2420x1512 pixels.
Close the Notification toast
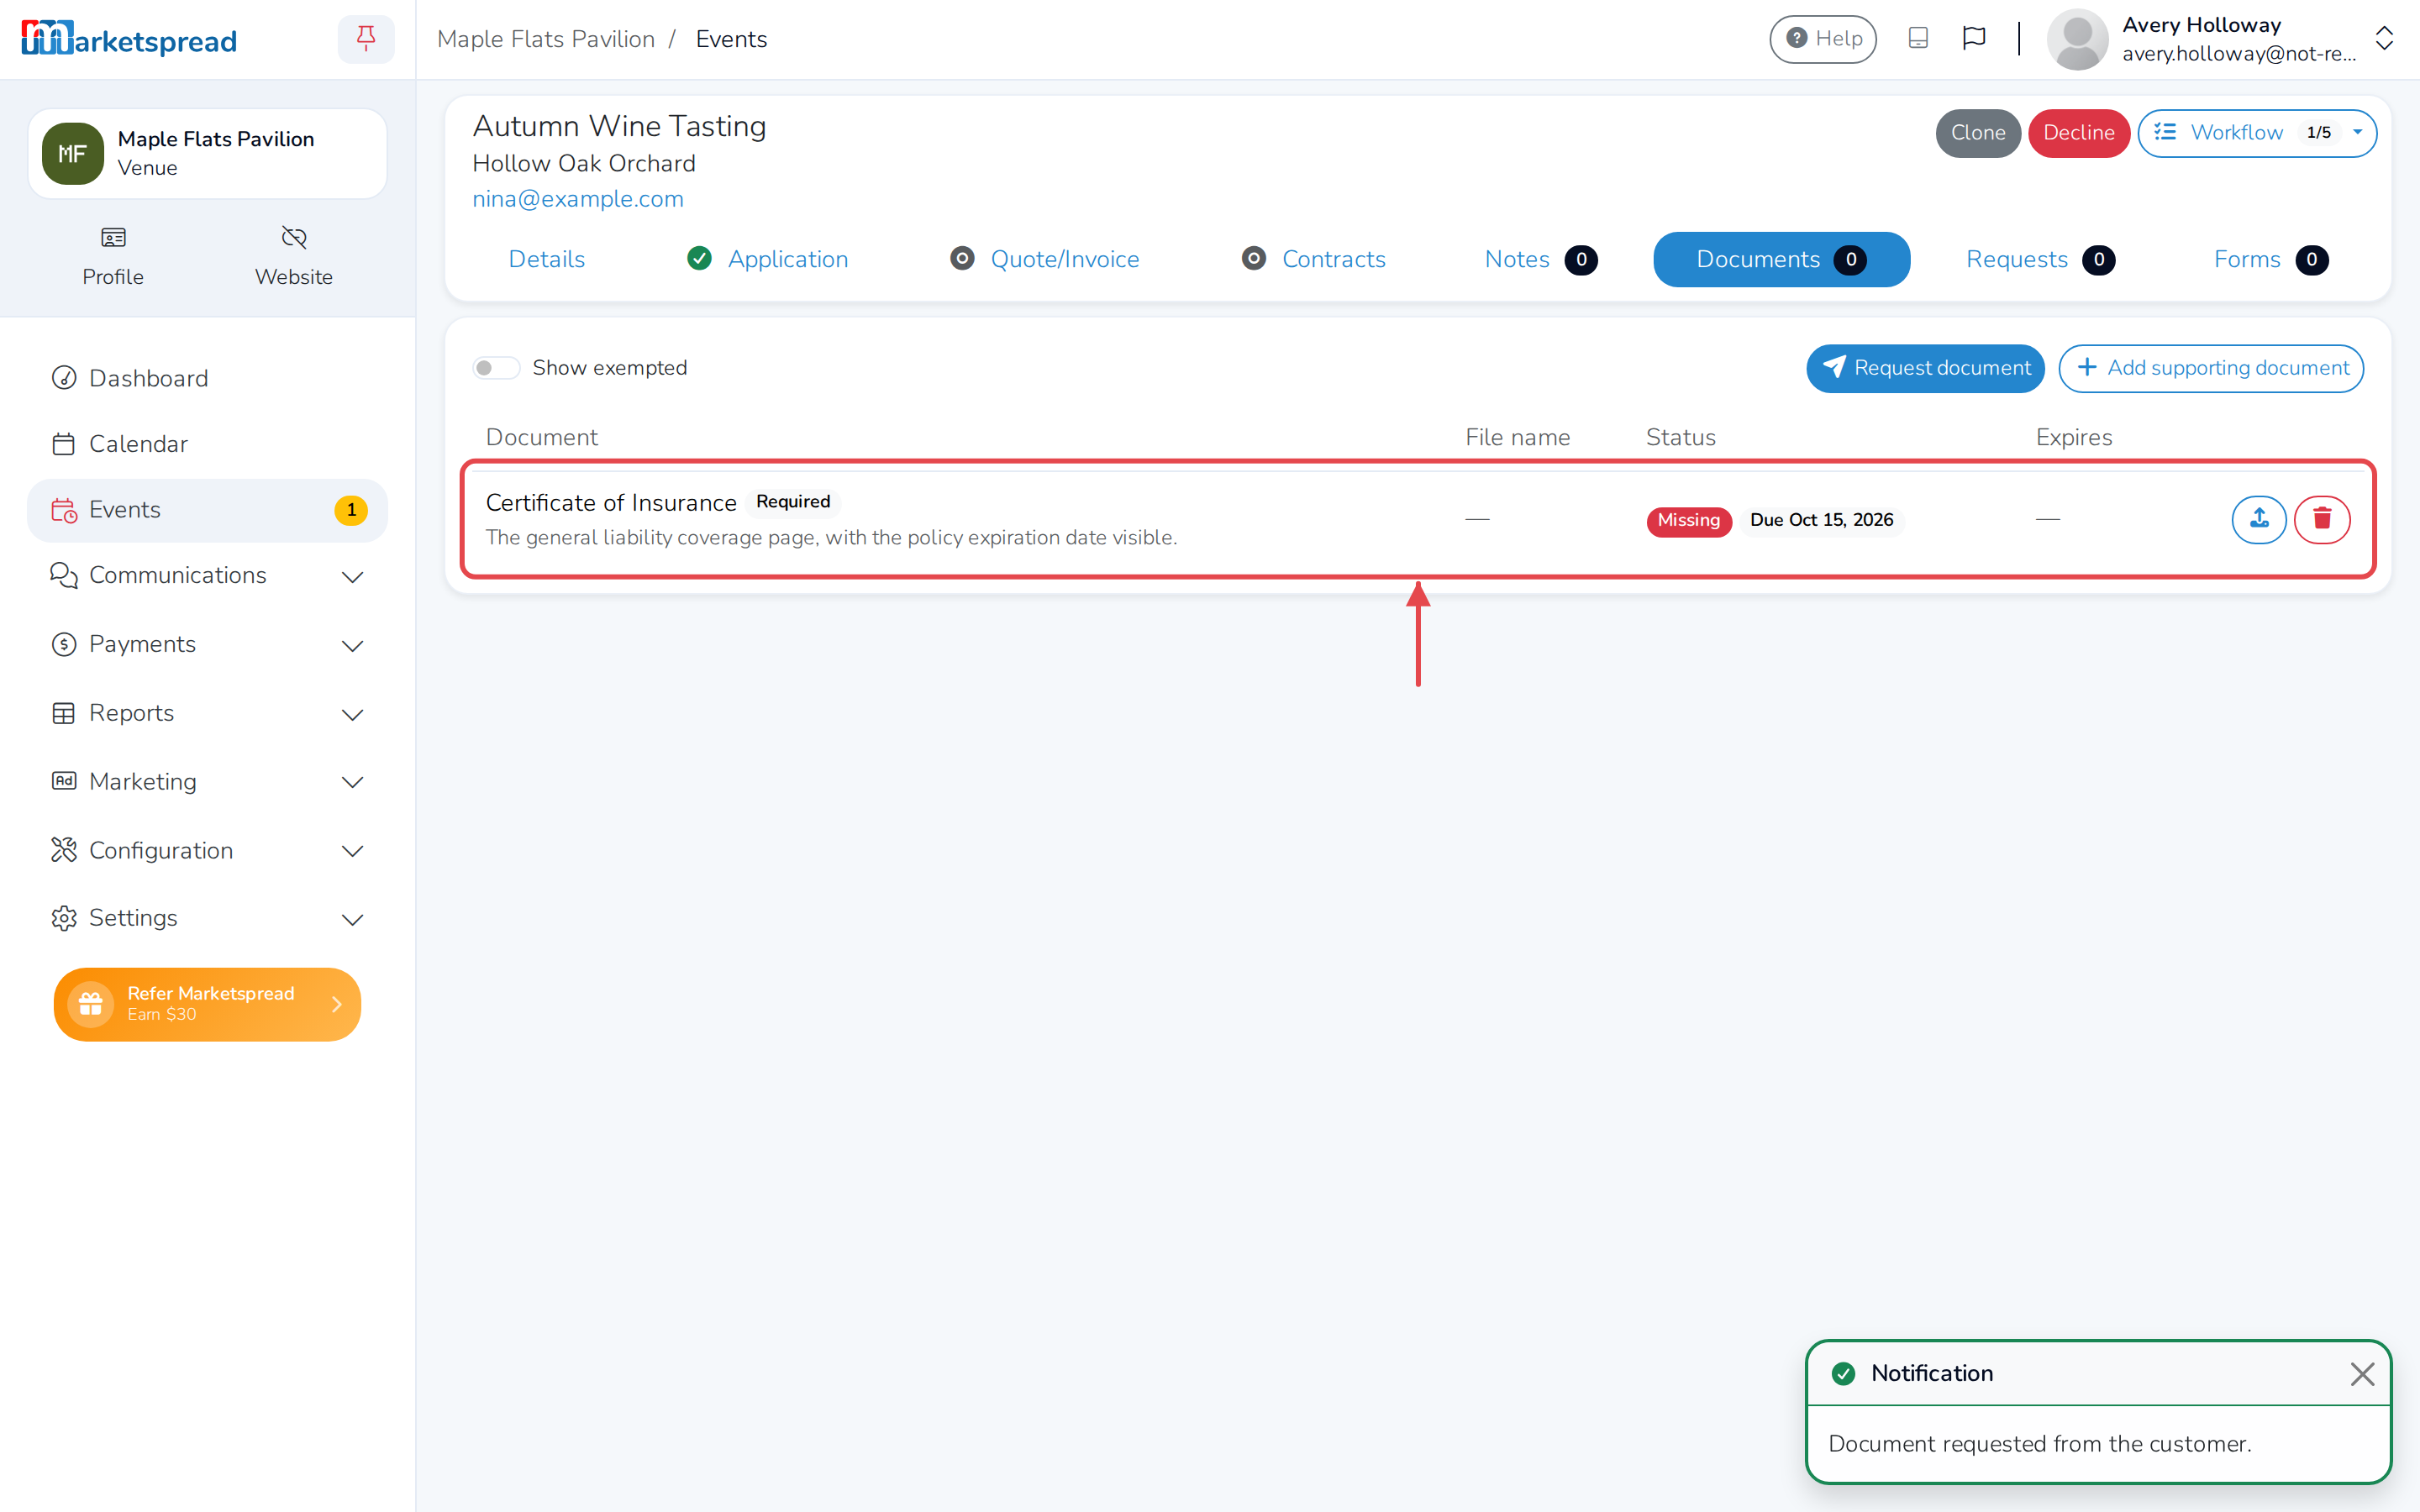(x=2362, y=1374)
